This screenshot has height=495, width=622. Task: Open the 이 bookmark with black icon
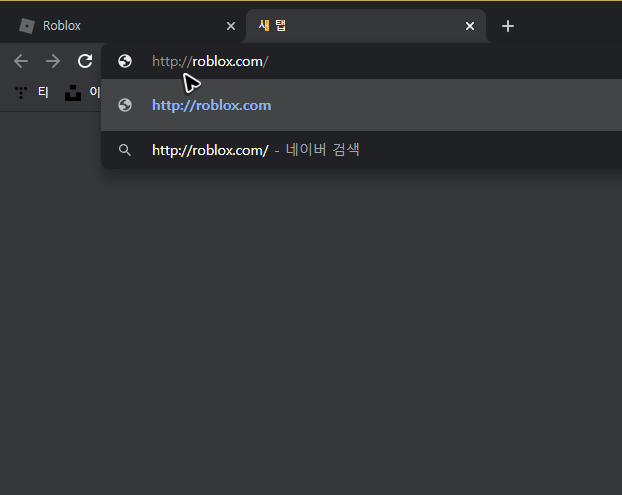point(83,92)
